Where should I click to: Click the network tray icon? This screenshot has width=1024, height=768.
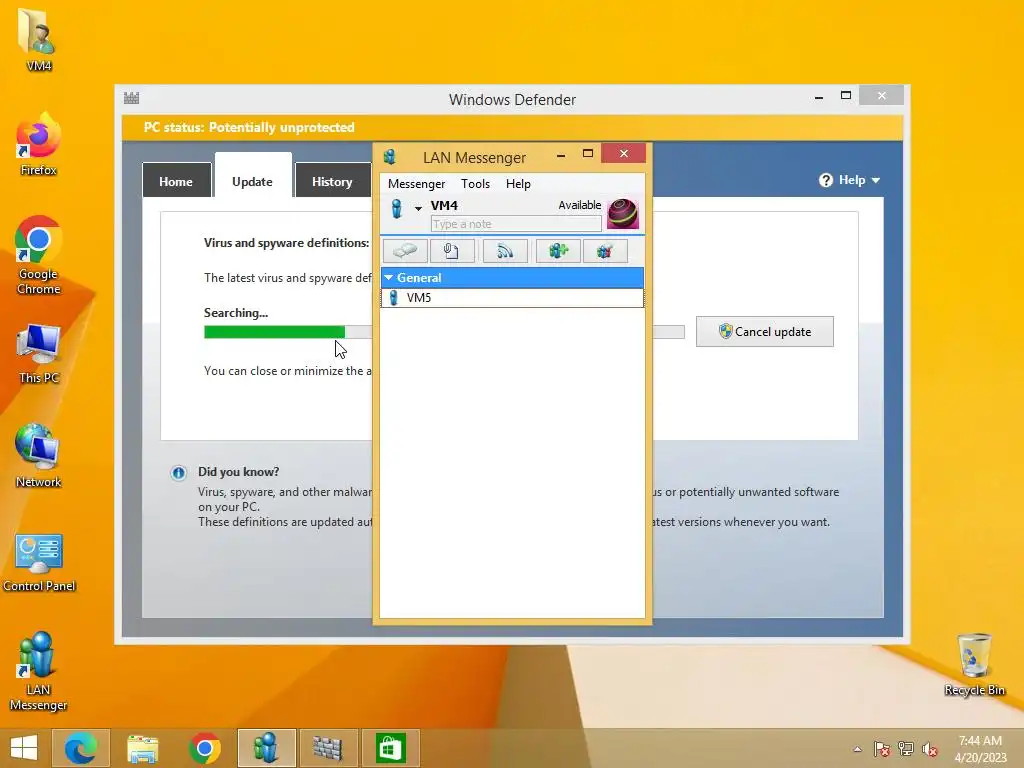click(x=906, y=749)
